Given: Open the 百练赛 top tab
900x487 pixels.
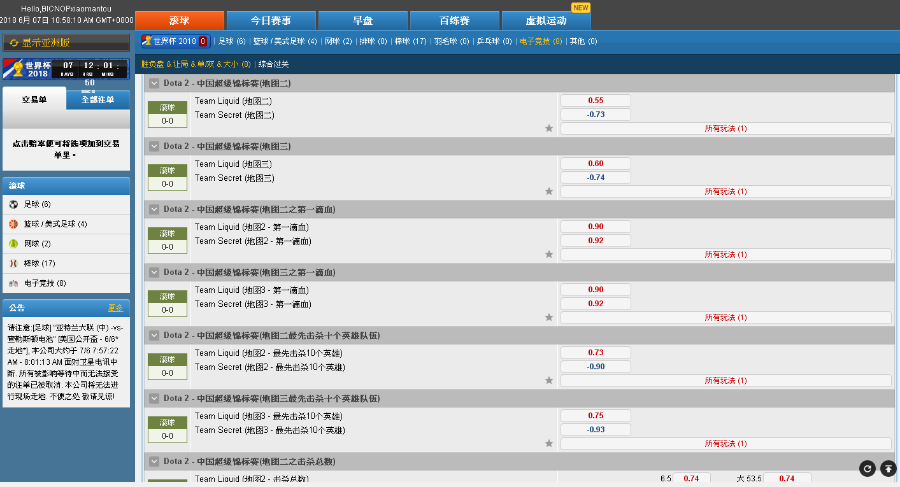Looking at the screenshot, I should [x=455, y=21].
